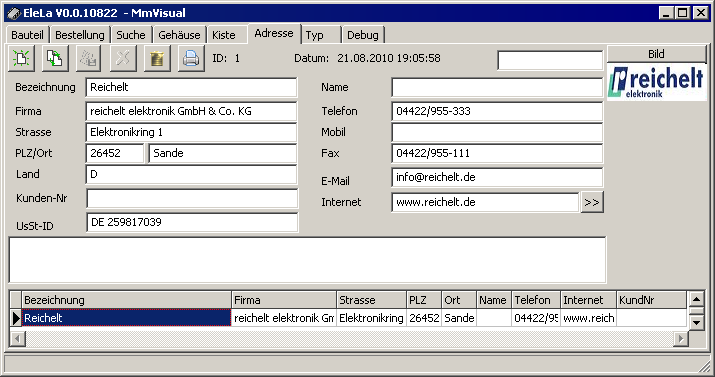Screen dimensions: 715x377
Task: Minimize the EleLa window
Action: [666, 13]
